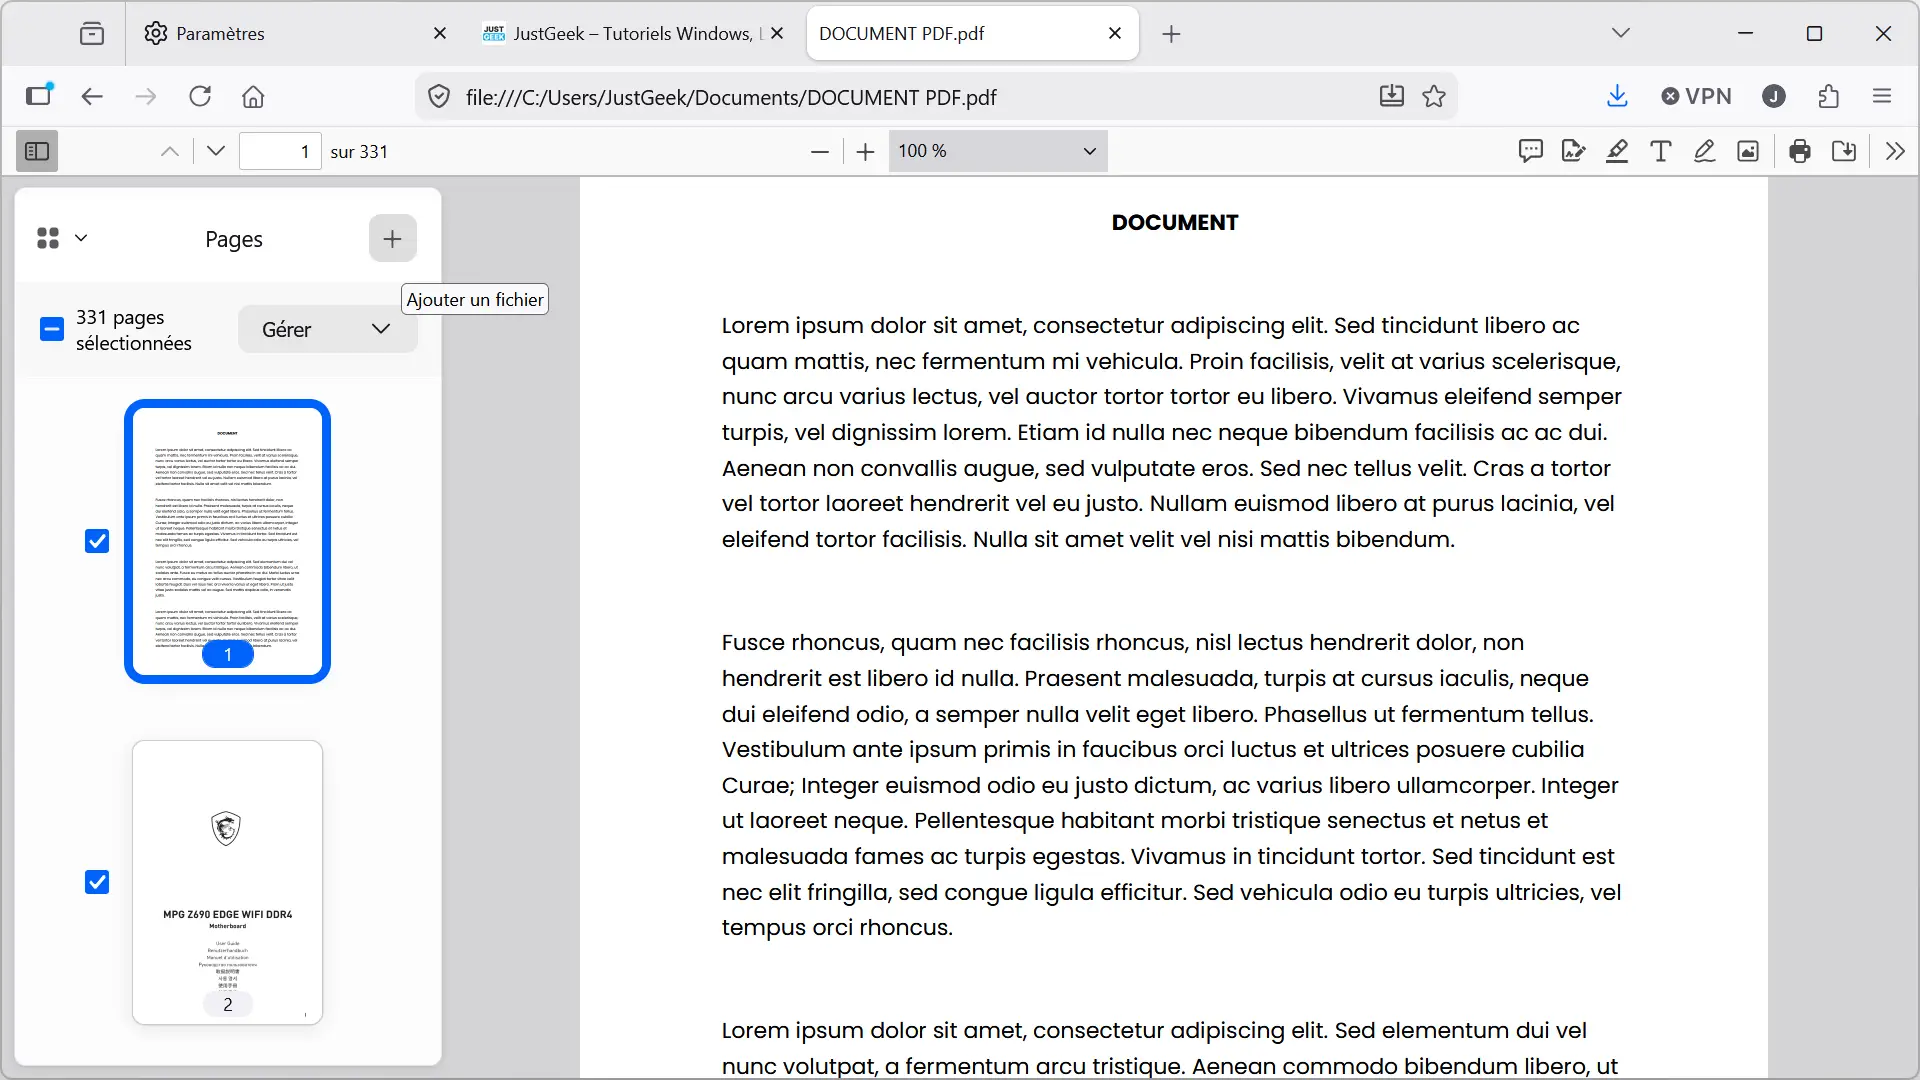Print the PDF document
This screenshot has height=1080, width=1920.
click(1800, 151)
